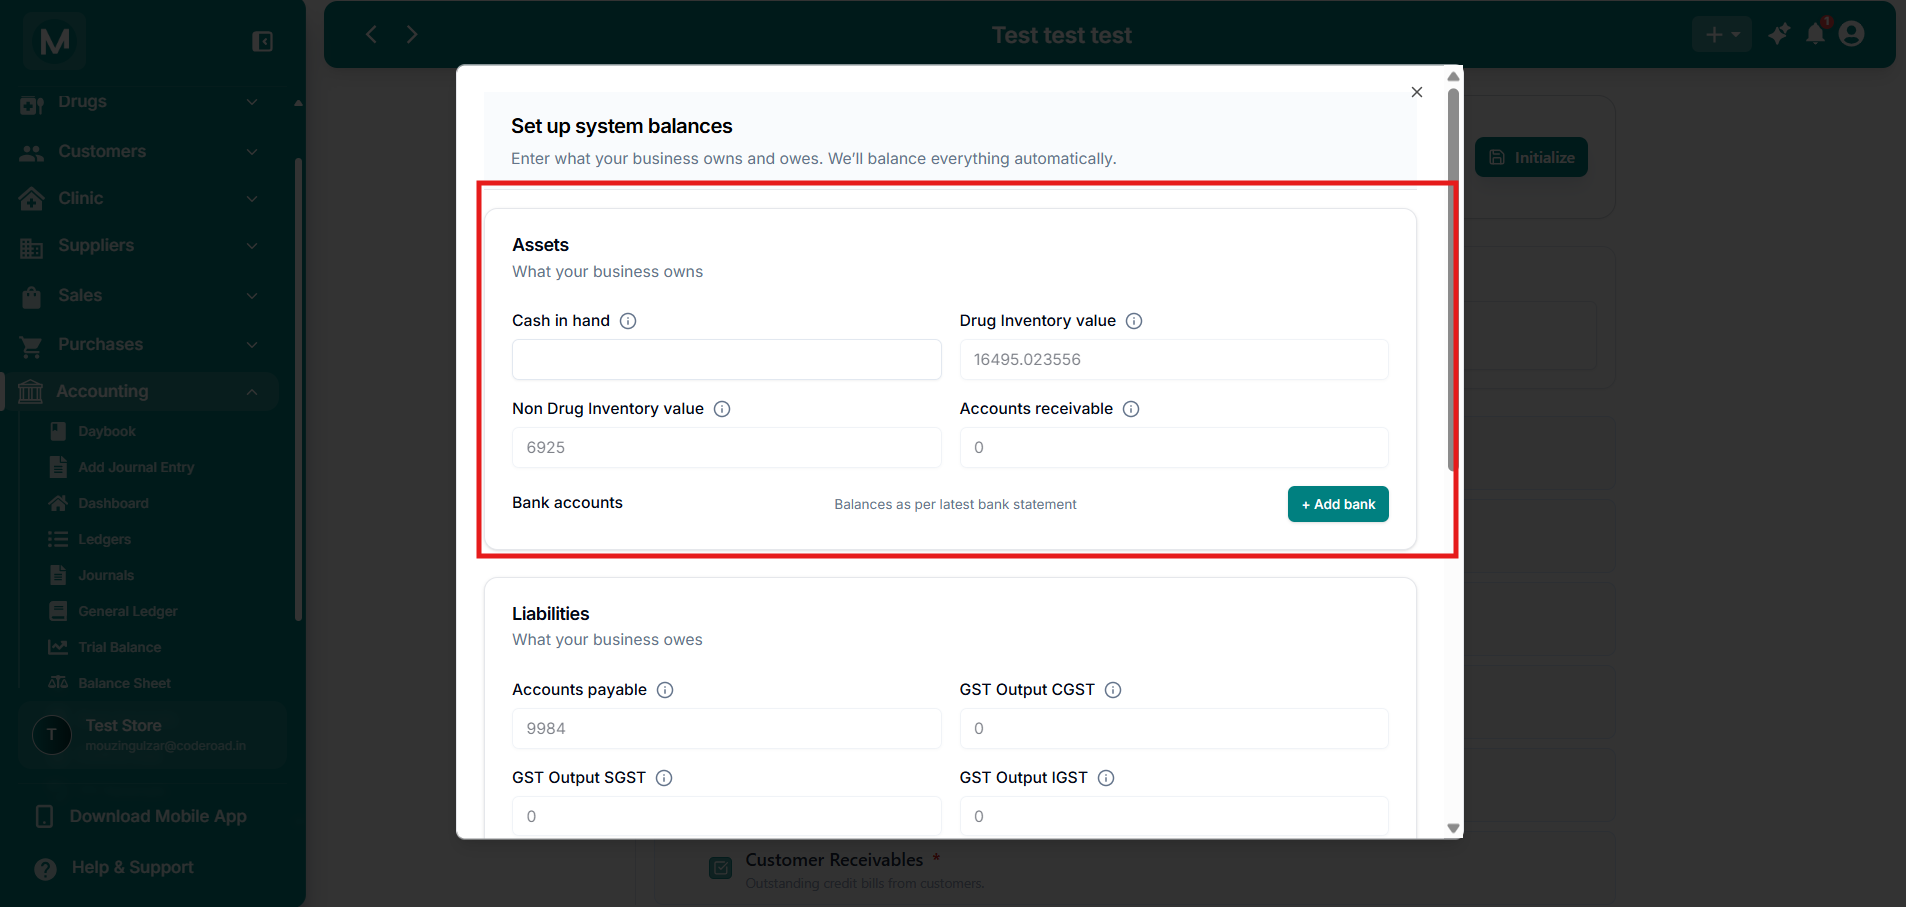Image resolution: width=1906 pixels, height=907 pixels.
Task: Open Ledgers in the sidebar
Action: tap(105, 539)
